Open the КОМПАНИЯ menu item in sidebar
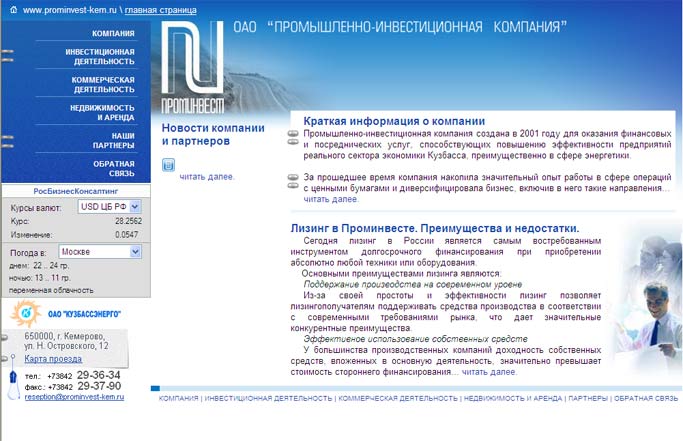 point(113,34)
